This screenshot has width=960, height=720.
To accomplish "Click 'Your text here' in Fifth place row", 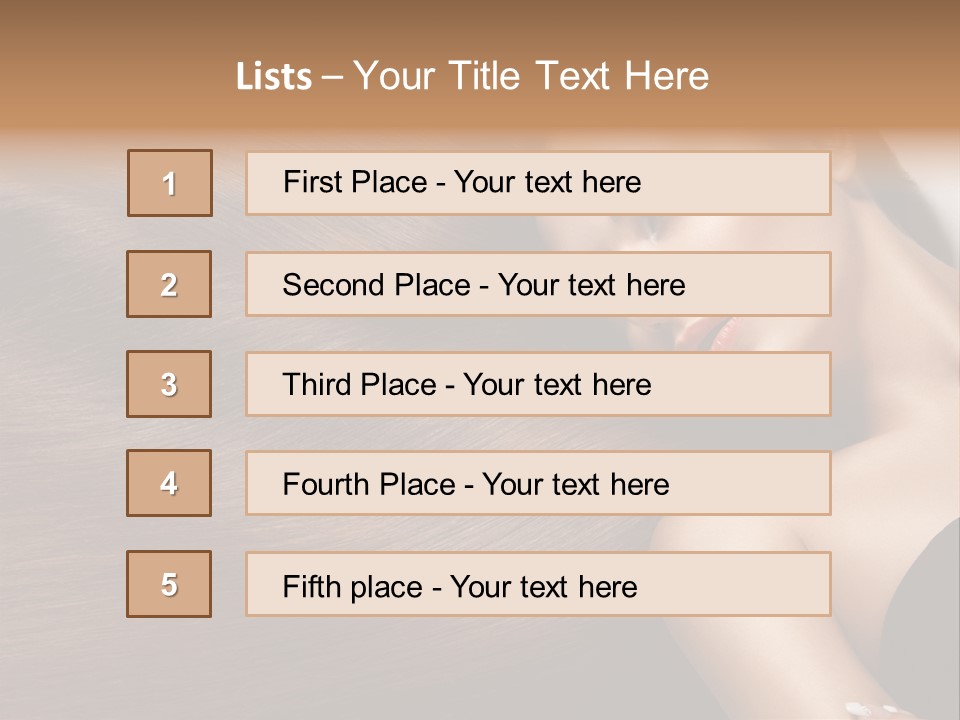I will coord(543,586).
